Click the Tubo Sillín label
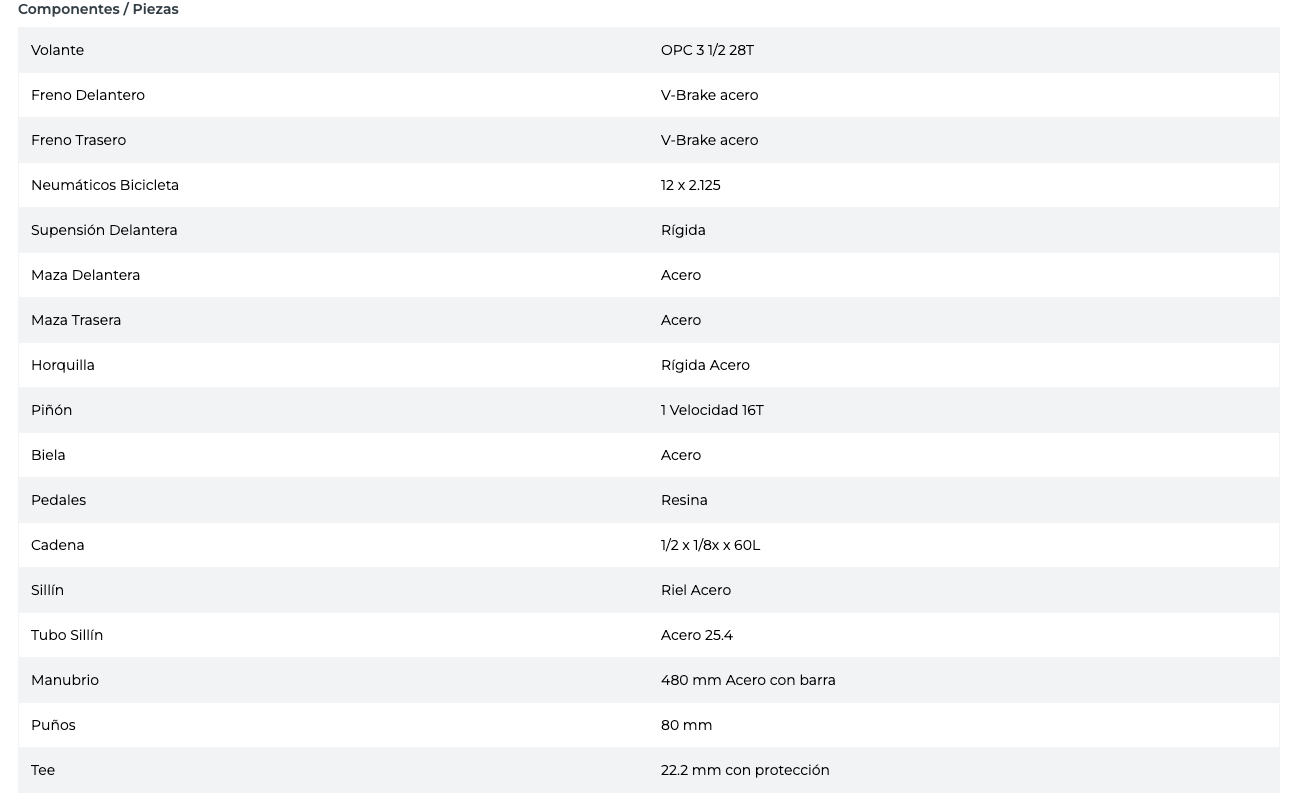 pyautogui.click(x=67, y=635)
